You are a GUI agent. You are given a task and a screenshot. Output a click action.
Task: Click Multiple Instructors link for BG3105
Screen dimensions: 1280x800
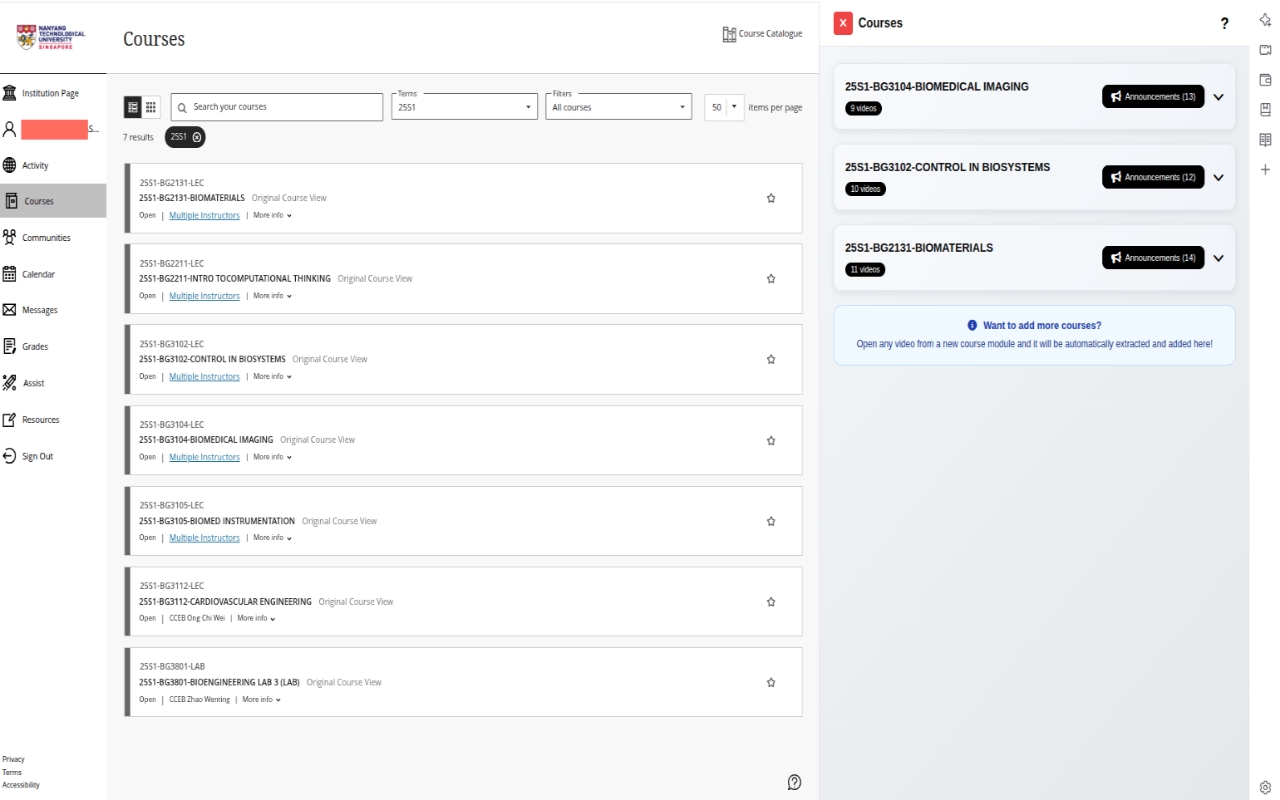point(204,538)
